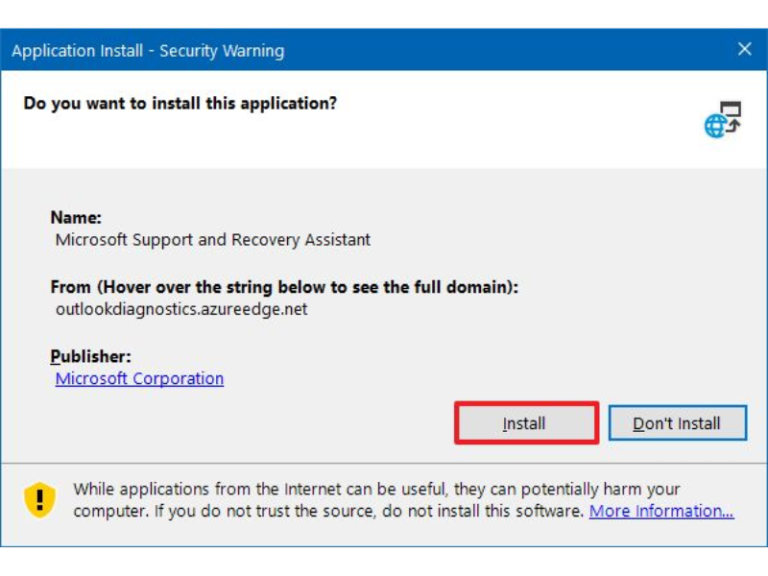Open the Microsoft Corporation publisher link
This screenshot has height=576, width=768.
[x=139, y=378]
